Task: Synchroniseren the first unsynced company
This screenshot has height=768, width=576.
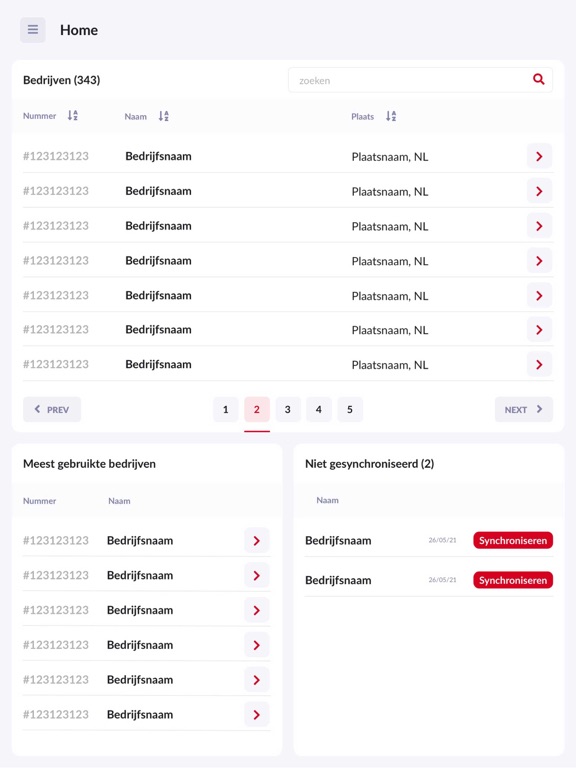Action: [513, 540]
